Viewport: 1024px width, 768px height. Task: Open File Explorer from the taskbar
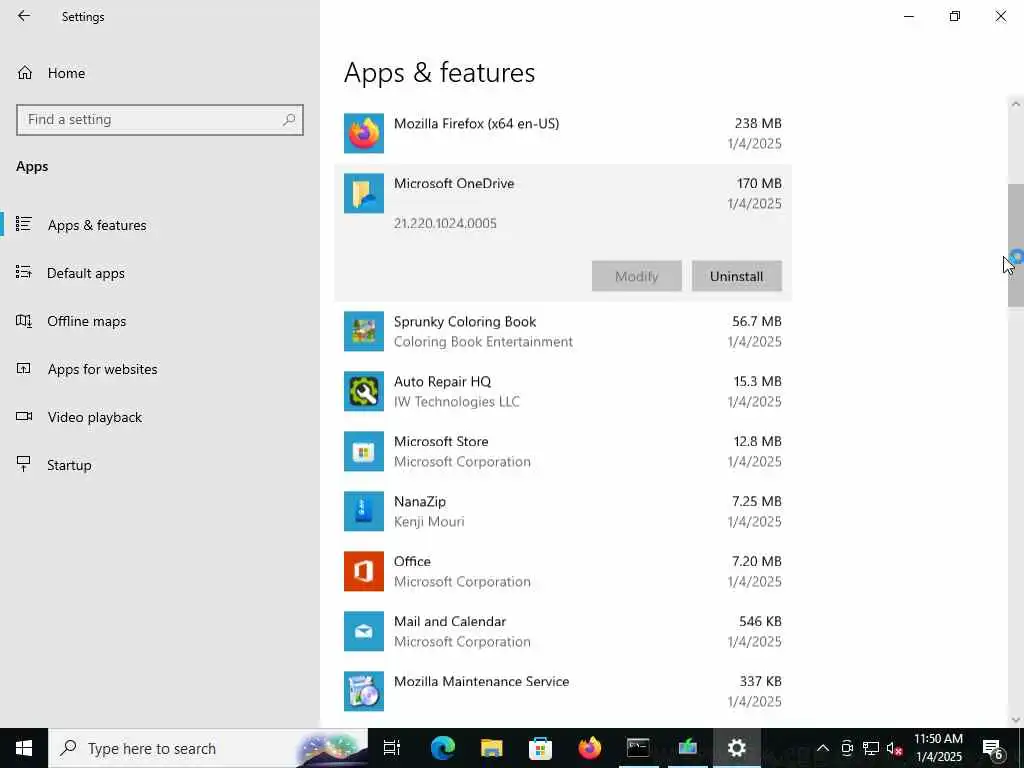[492, 748]
